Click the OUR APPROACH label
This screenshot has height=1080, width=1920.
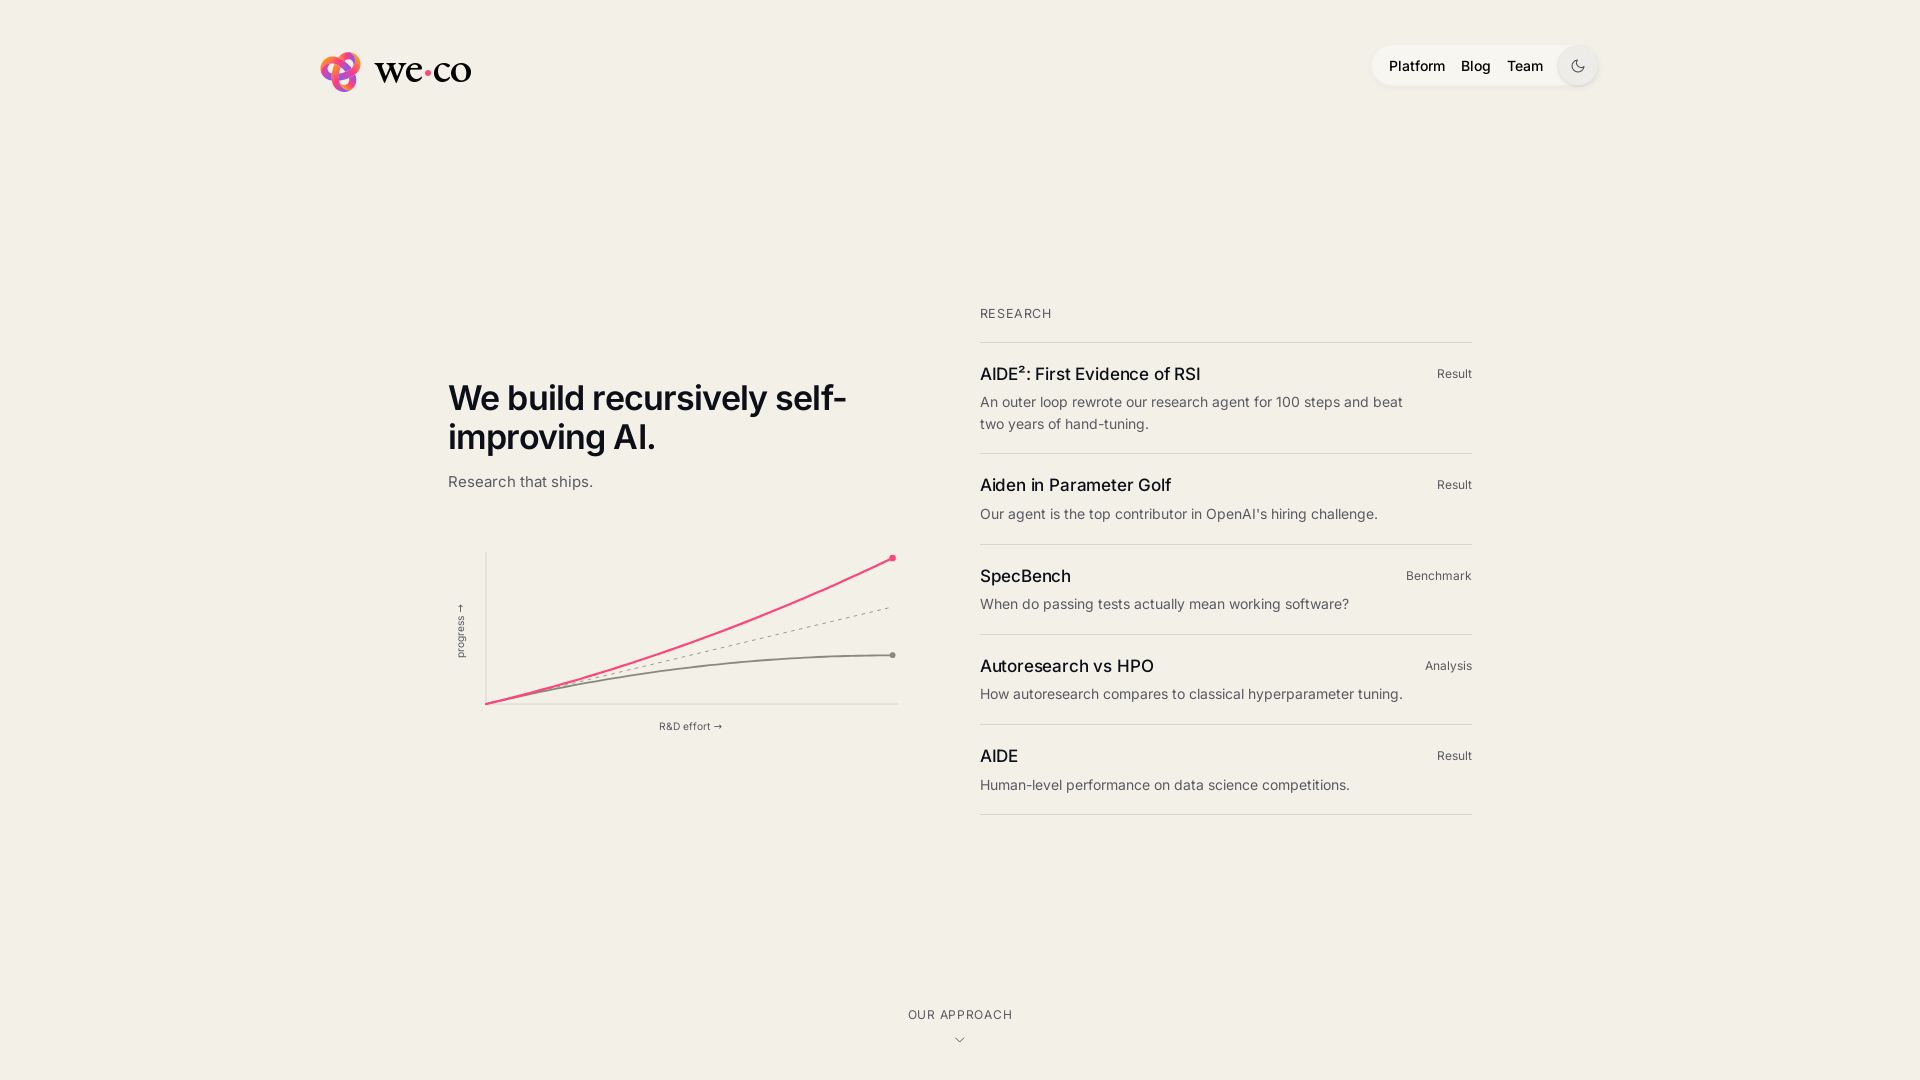[x=960, y=1015]
